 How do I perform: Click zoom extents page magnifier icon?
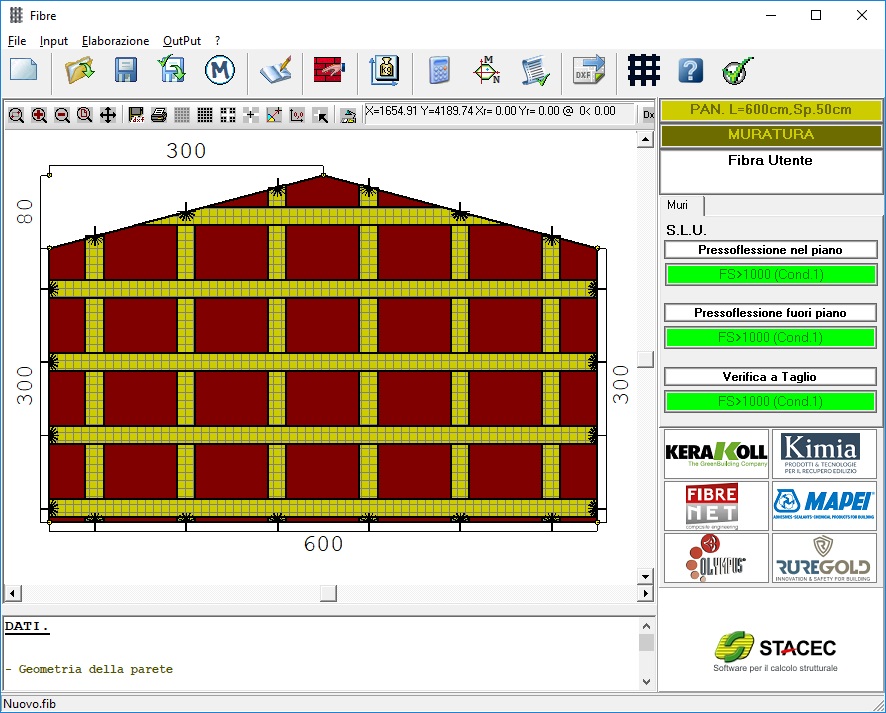coord(85,115)
